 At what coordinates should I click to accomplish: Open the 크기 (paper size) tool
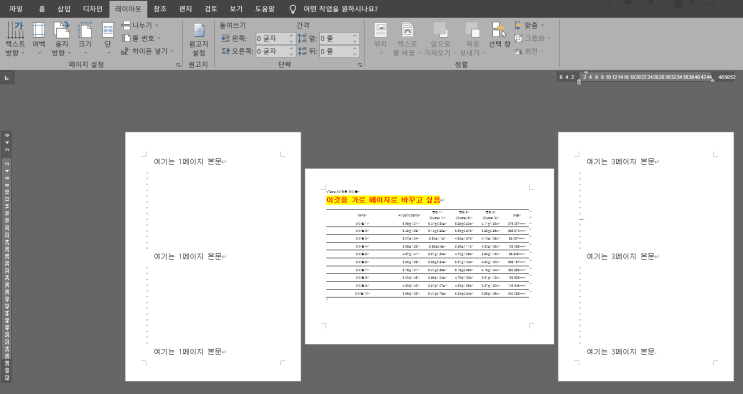point(85,39)
